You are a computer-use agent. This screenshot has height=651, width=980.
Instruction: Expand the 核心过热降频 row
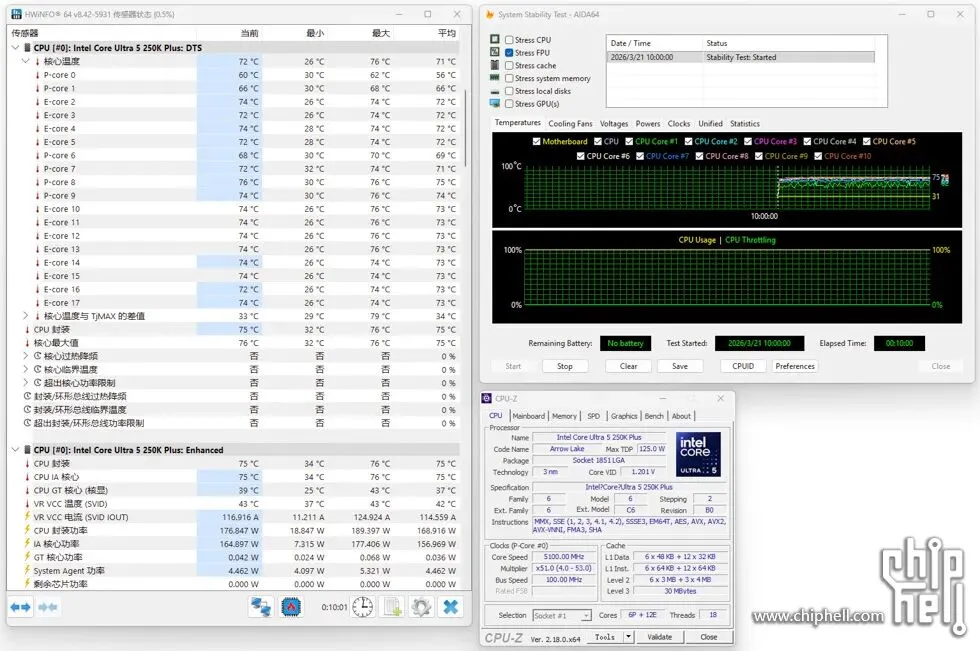26,356
